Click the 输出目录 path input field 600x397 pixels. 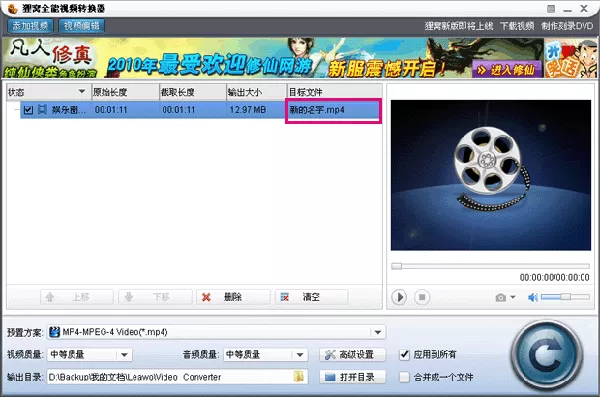tap(178, 377)
